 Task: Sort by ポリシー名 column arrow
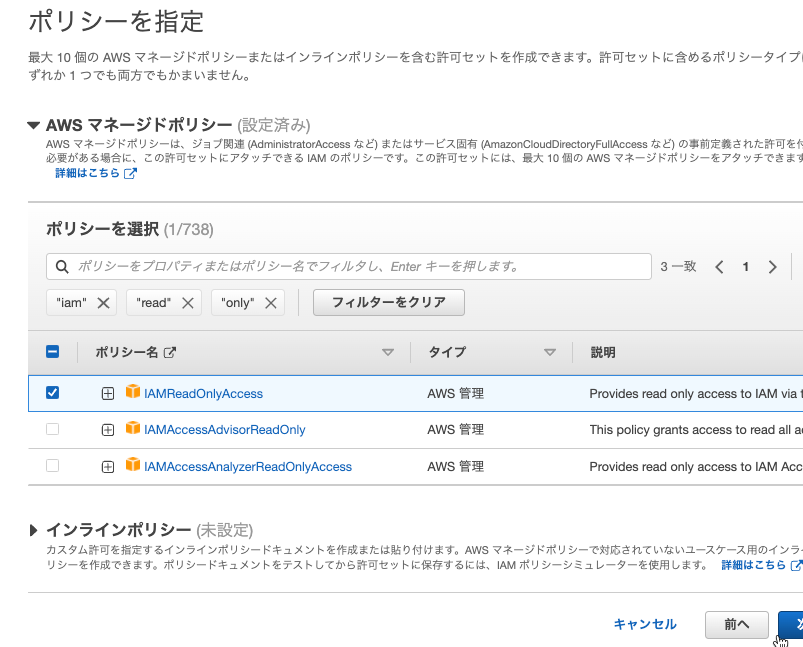(388, 352)
